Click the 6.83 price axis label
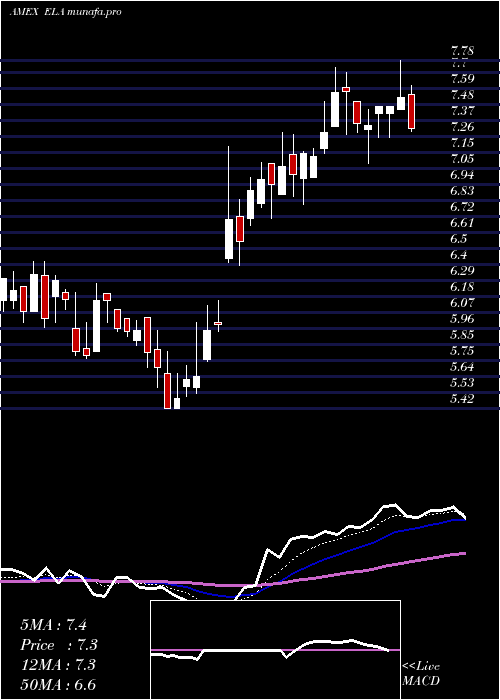This screenshot has height=700, width=500. pyautogui.click(x=462, y=191)
